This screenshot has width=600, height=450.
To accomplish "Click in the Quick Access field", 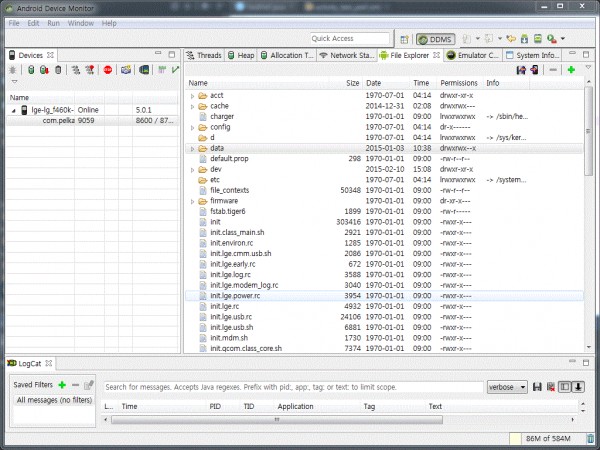I will point(350,39).
